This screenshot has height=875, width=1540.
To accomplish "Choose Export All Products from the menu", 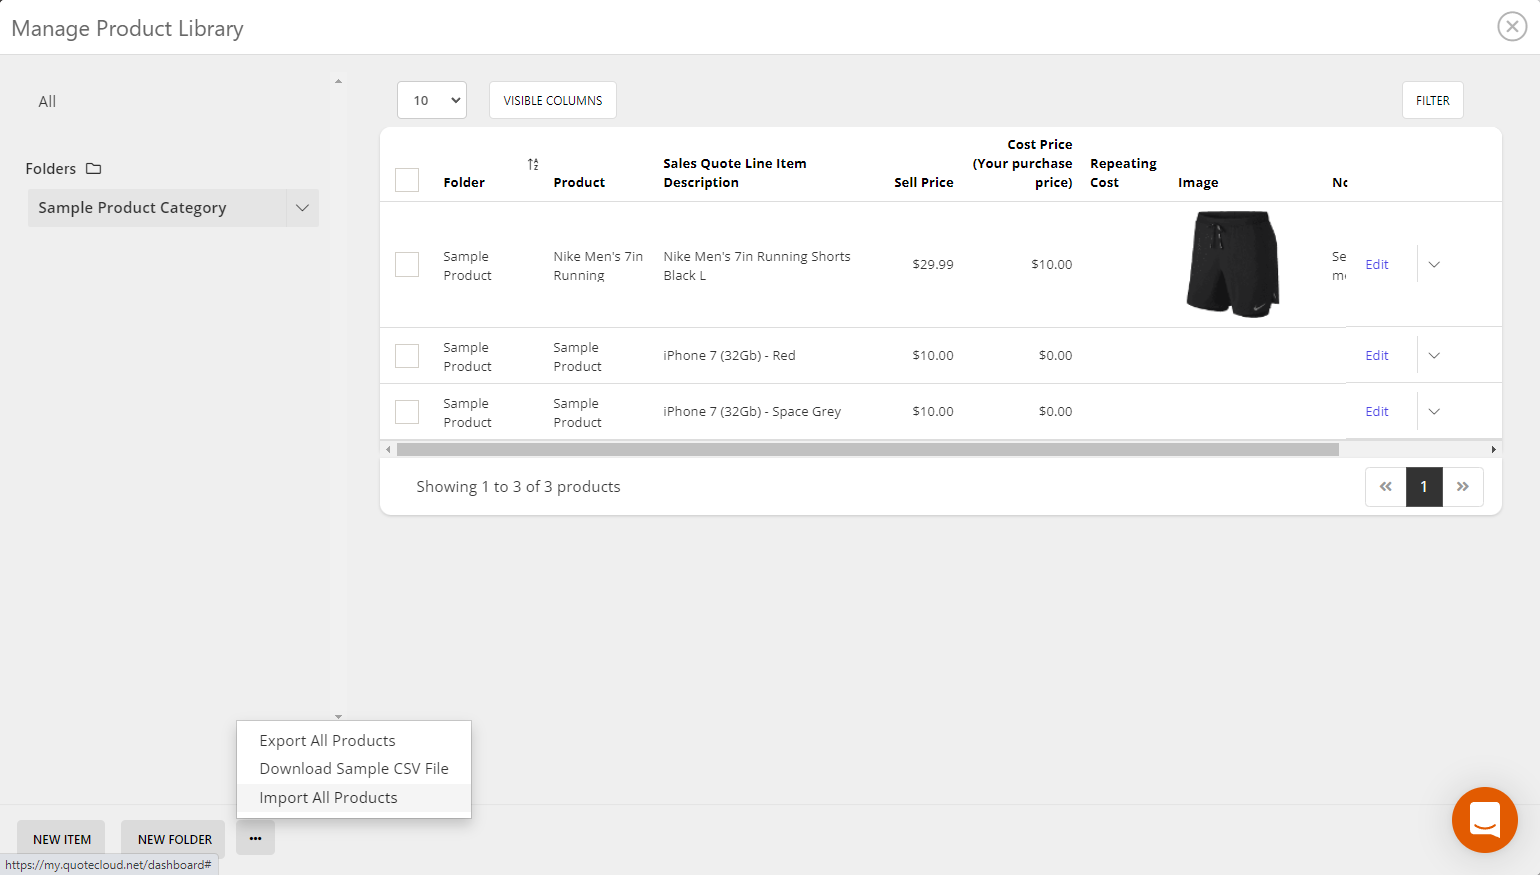I will pyautogui.click(x=327, y=740).
